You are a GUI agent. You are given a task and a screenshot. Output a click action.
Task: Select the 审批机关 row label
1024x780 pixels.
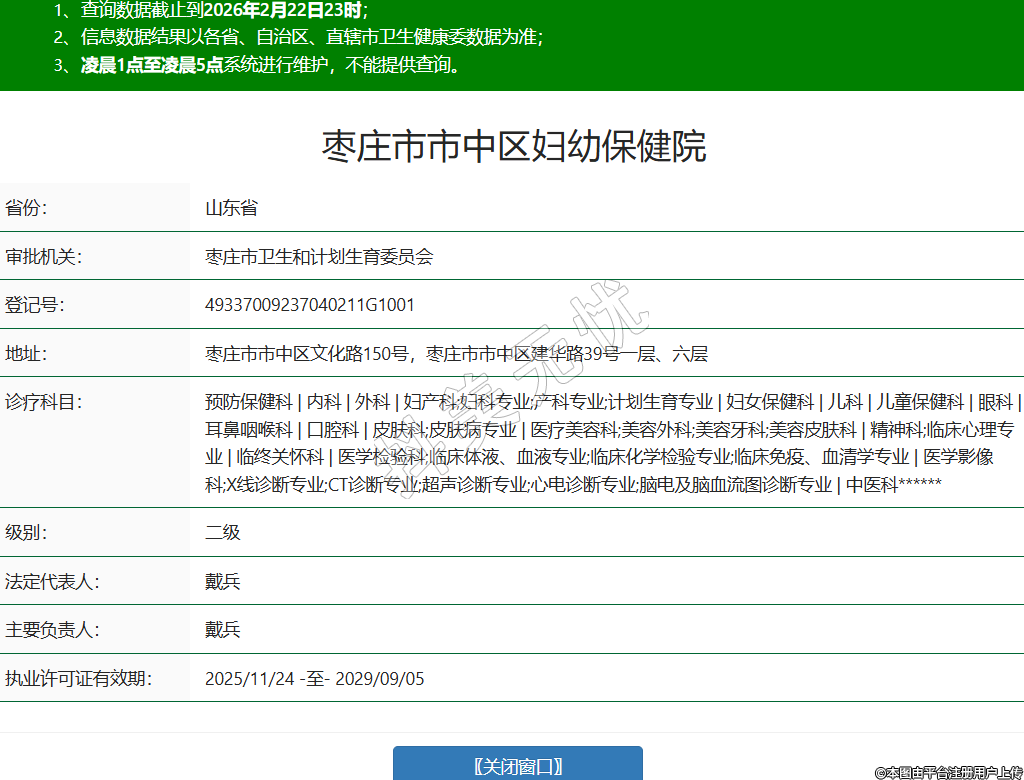pos(43,257)
